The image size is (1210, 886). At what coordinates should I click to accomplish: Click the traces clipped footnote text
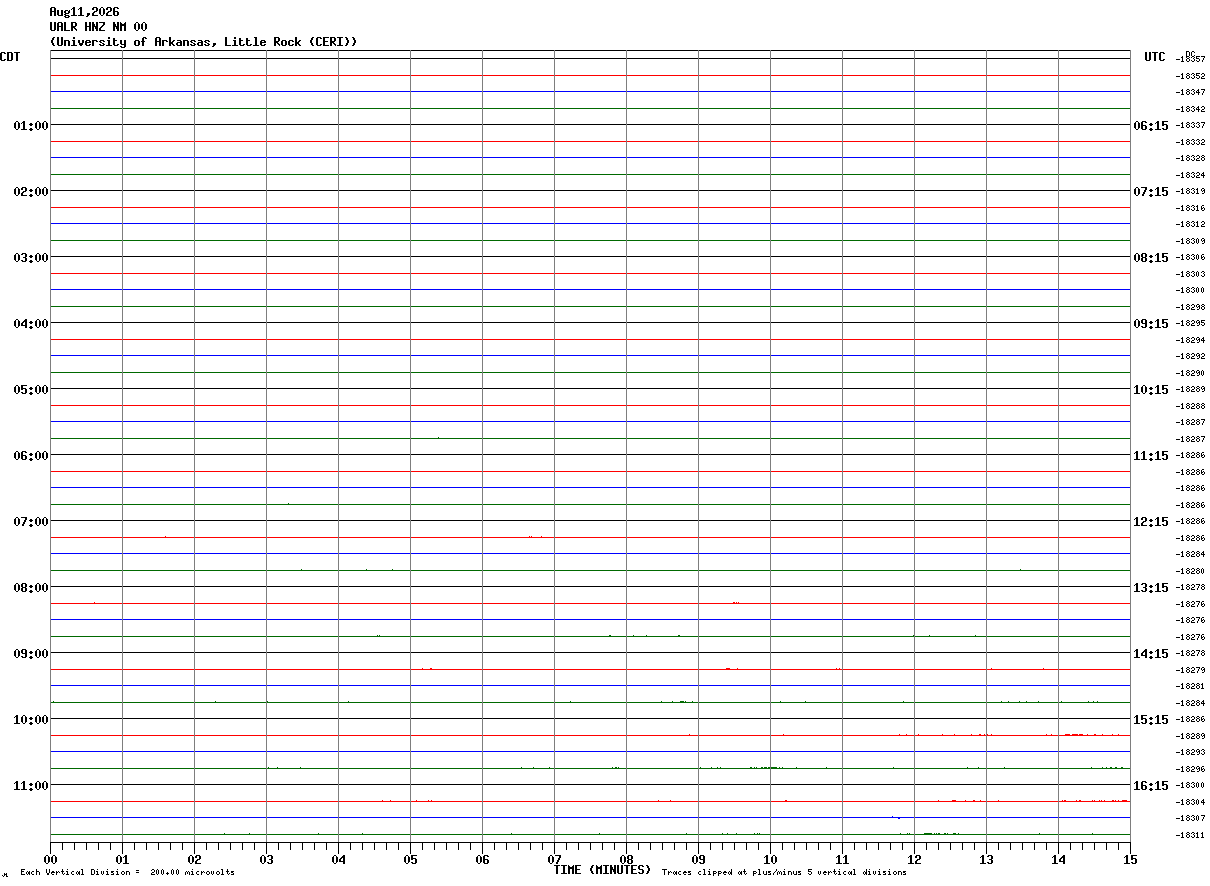click(x=784, y=873)
